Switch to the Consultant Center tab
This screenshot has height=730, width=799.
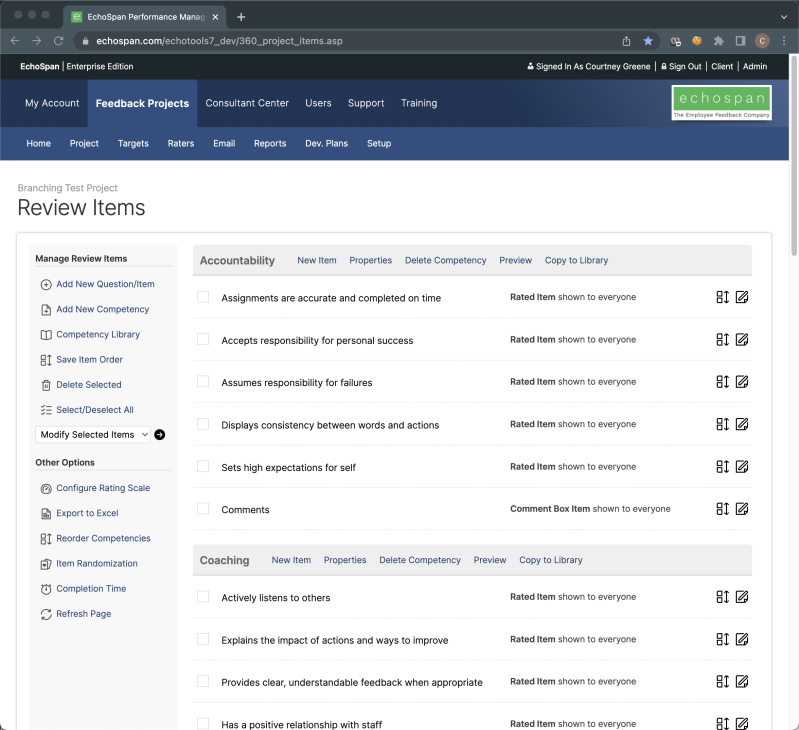coord(247,103)
